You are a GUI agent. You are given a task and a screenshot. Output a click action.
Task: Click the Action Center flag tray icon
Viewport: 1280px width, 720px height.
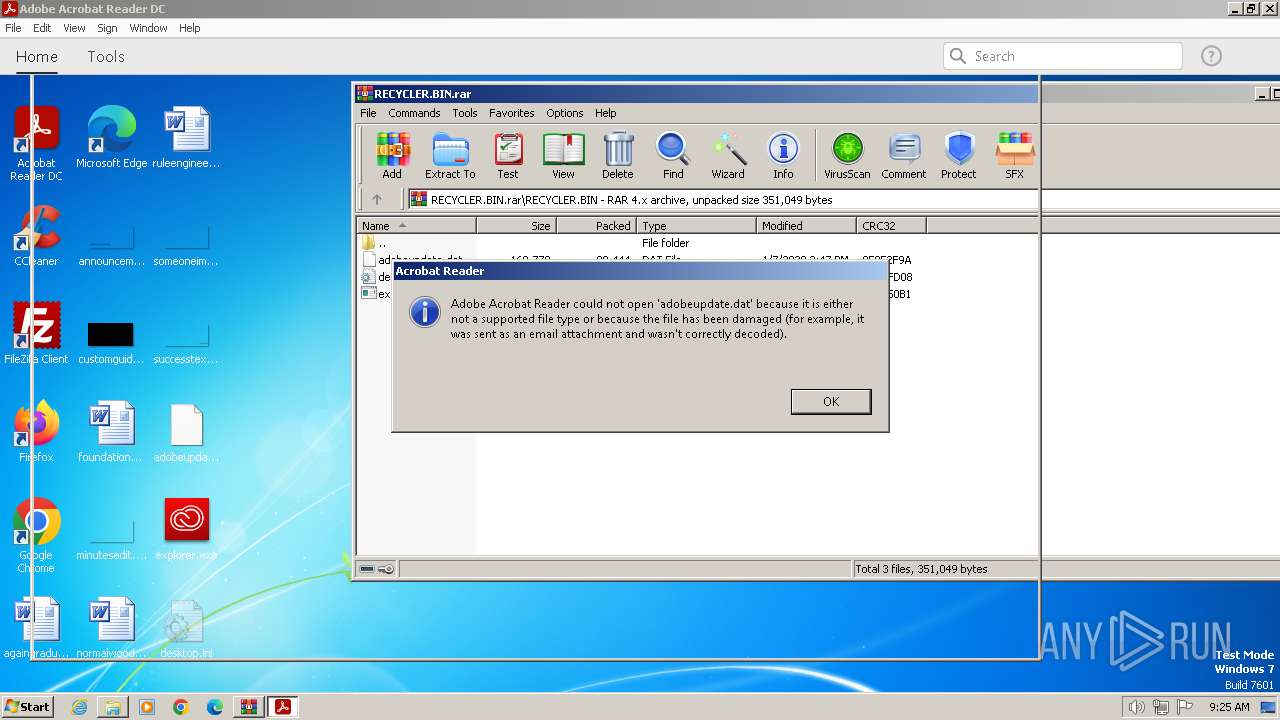(1185, 707)
